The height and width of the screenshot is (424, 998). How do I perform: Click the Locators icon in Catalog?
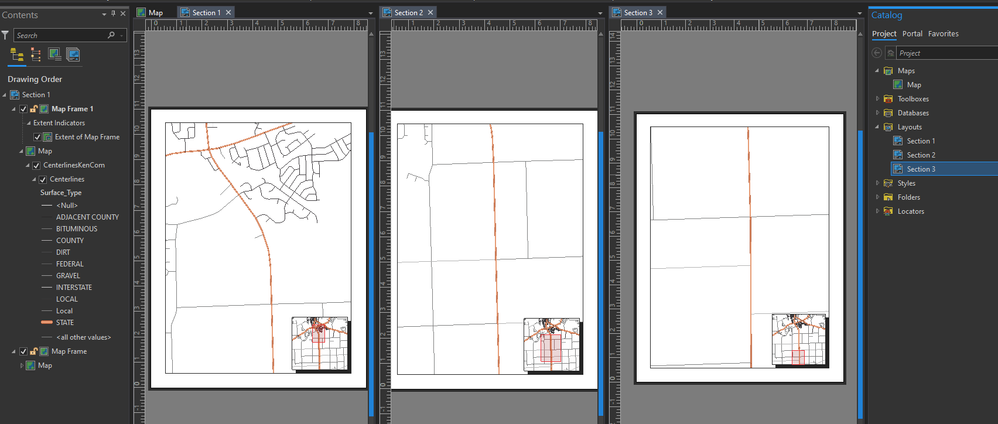[x=889, y=211]
